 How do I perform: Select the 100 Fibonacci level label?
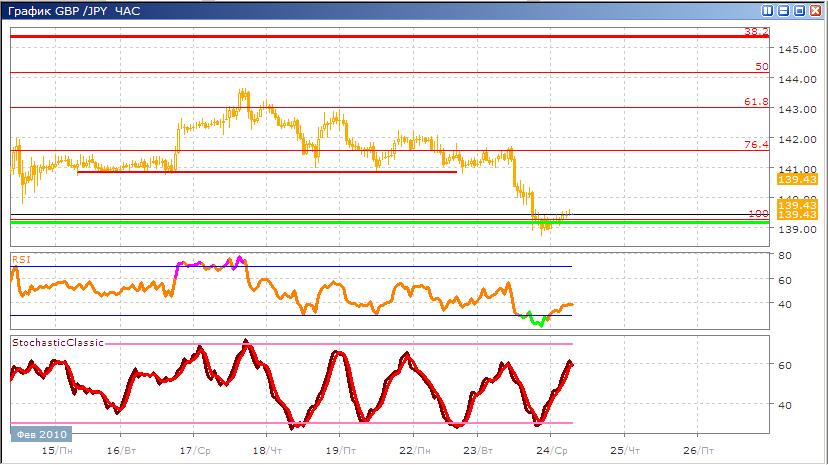pos(758,214)
